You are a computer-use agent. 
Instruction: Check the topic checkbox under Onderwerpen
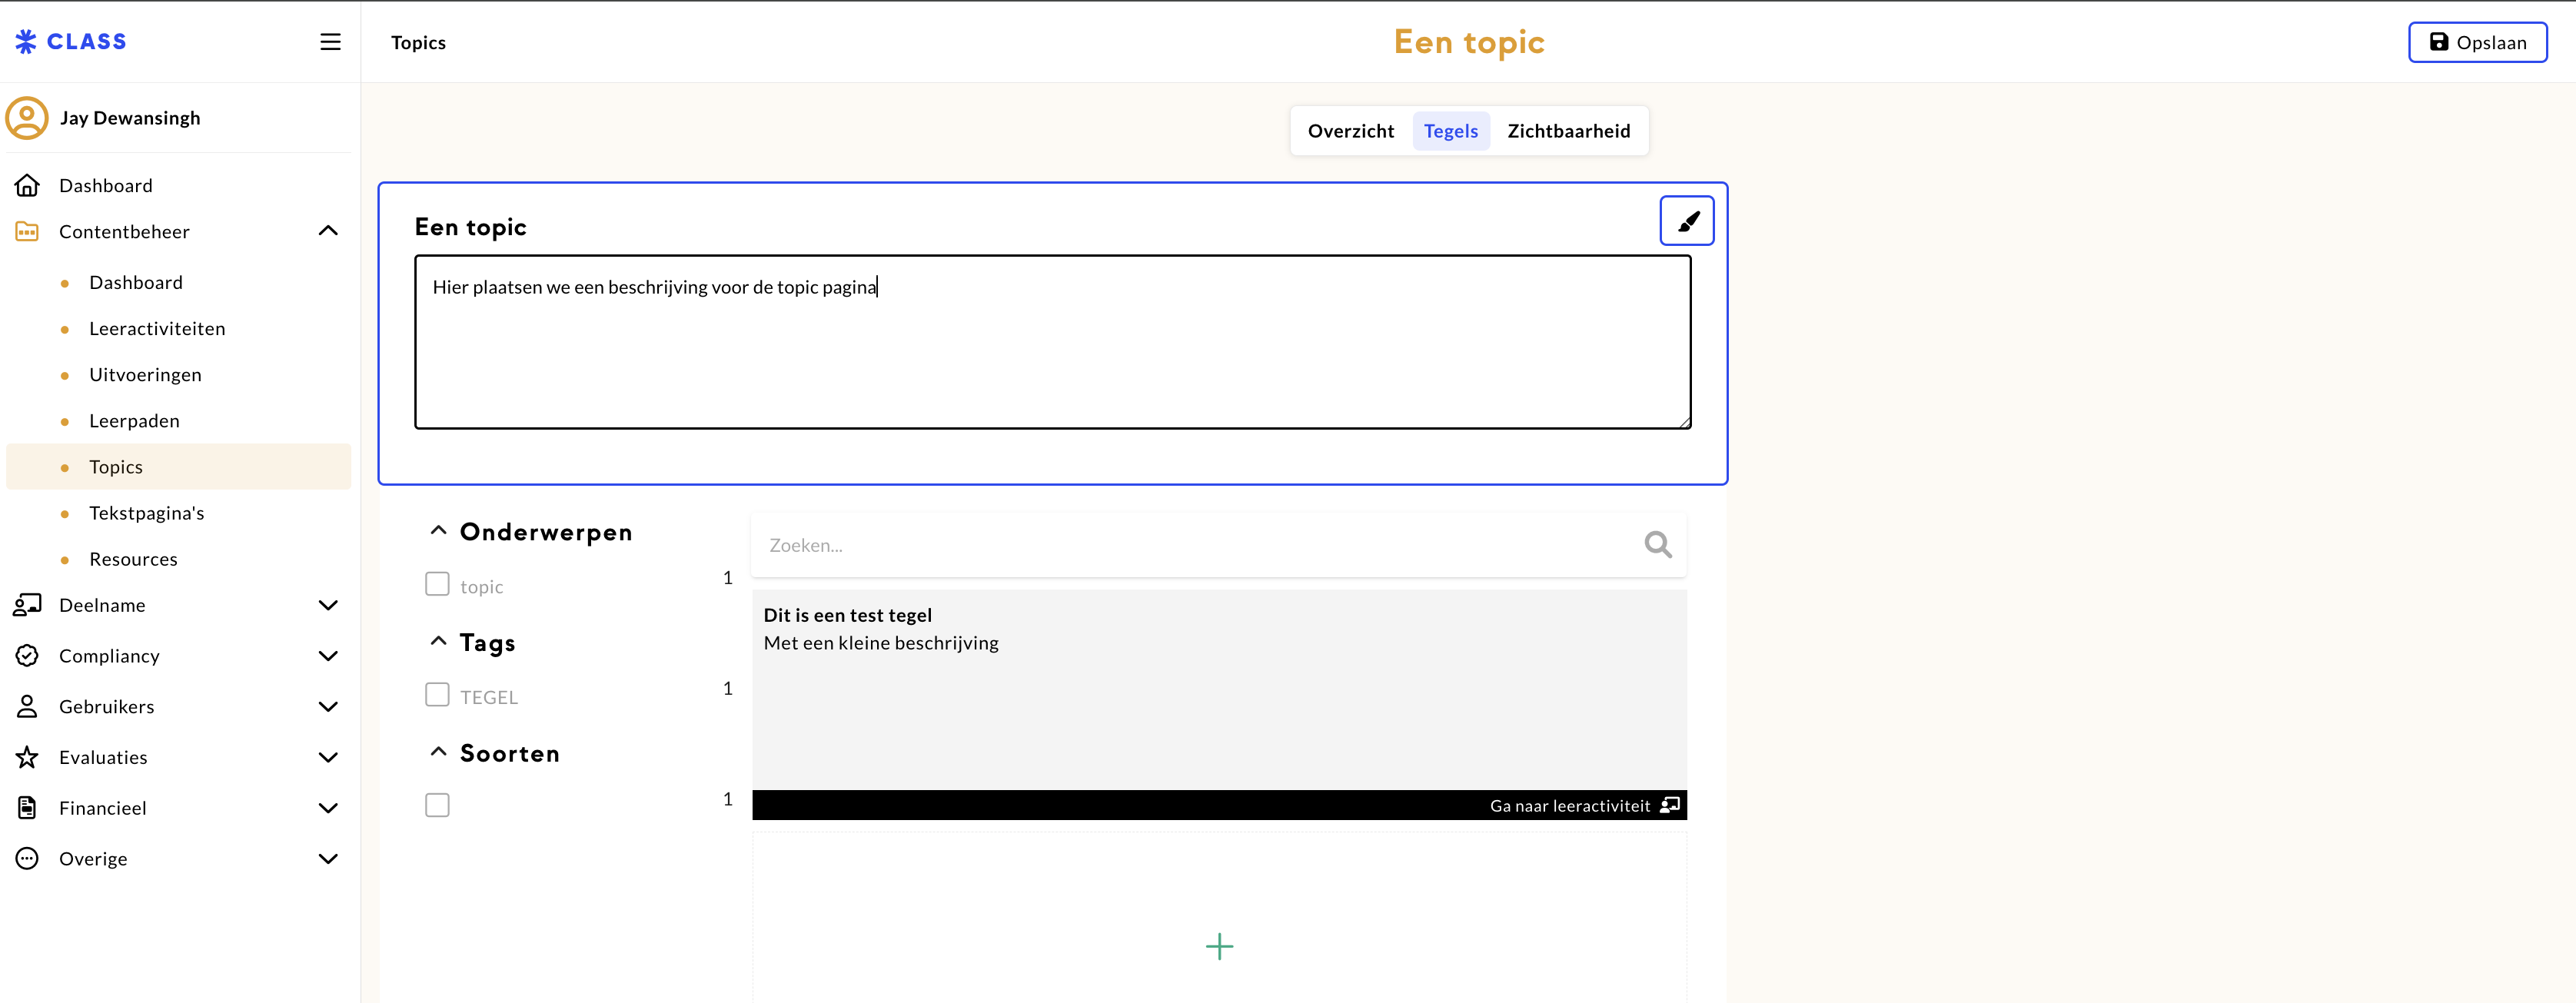pos(437,584)
